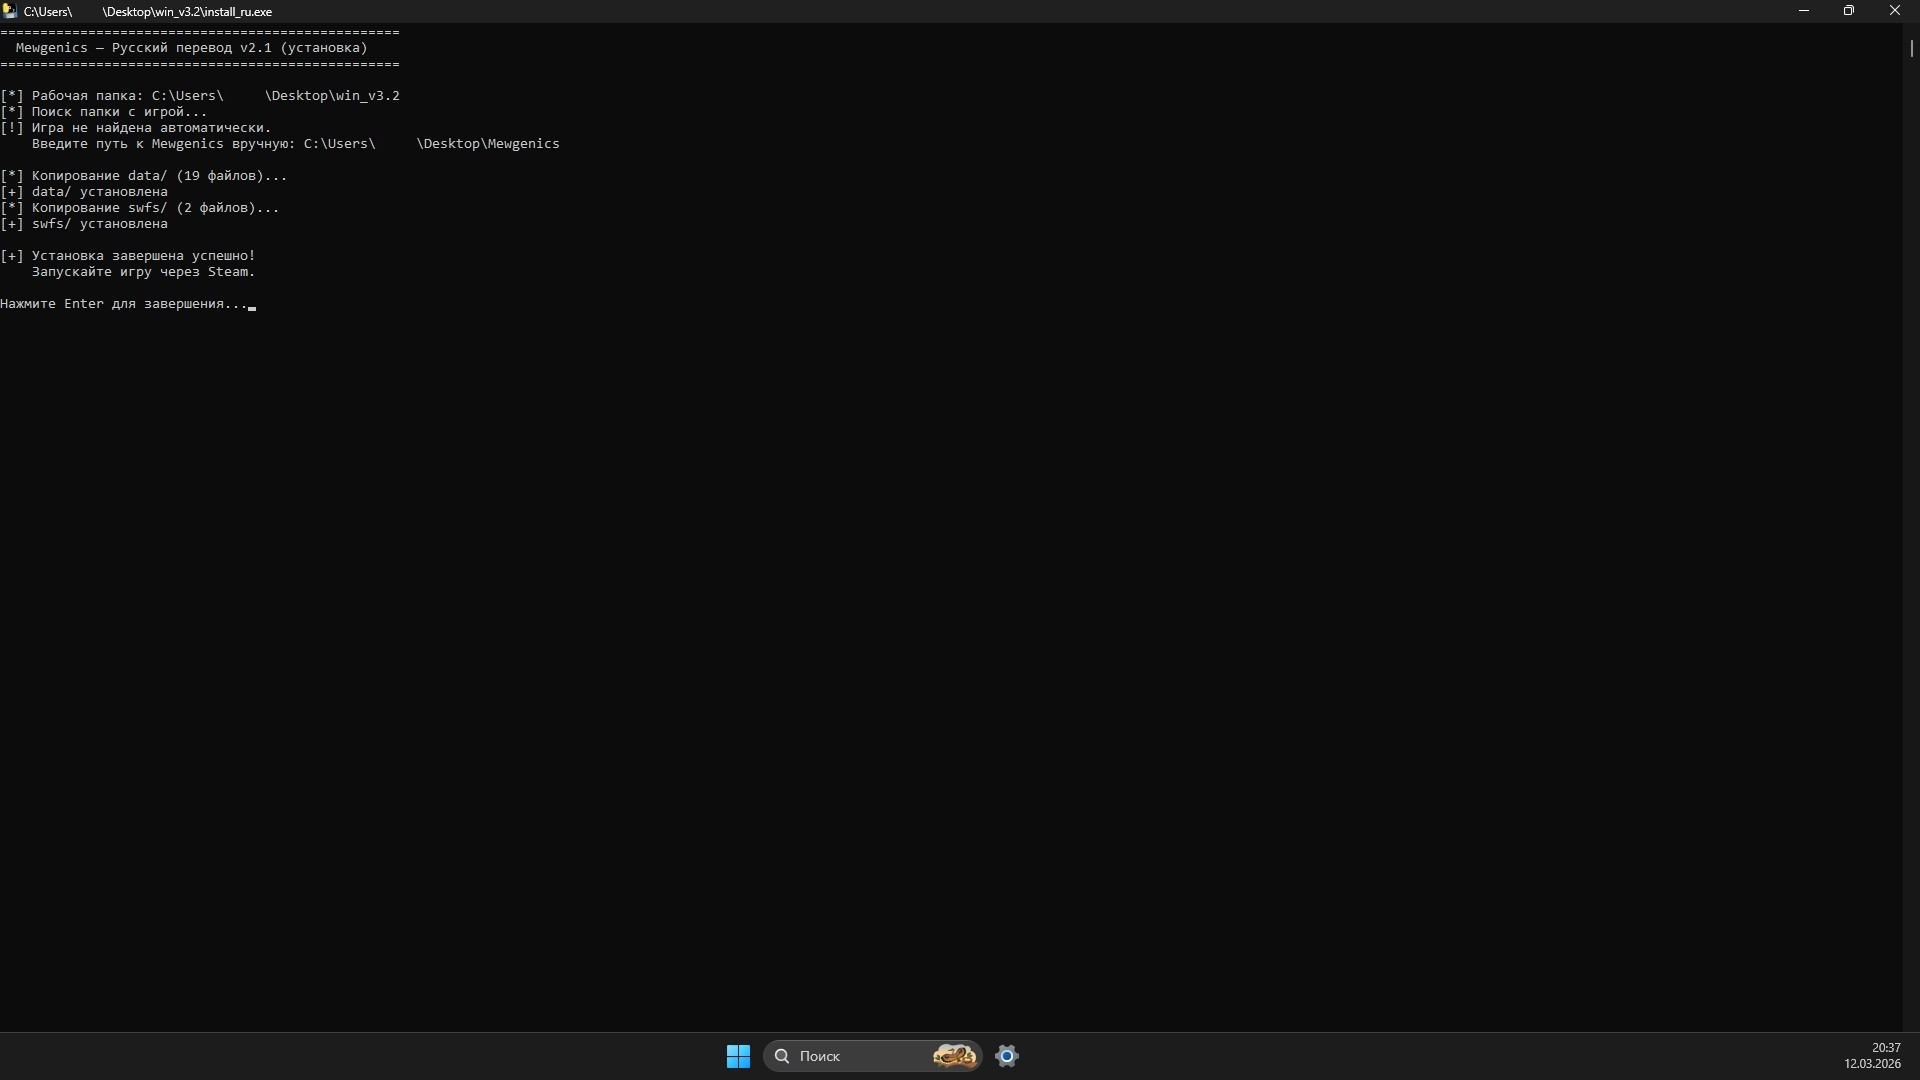The width and height of the screenshot is (1920, 1080).
Task: Click the 'Установка завершена успешно!' line
Action: point(144,256)
